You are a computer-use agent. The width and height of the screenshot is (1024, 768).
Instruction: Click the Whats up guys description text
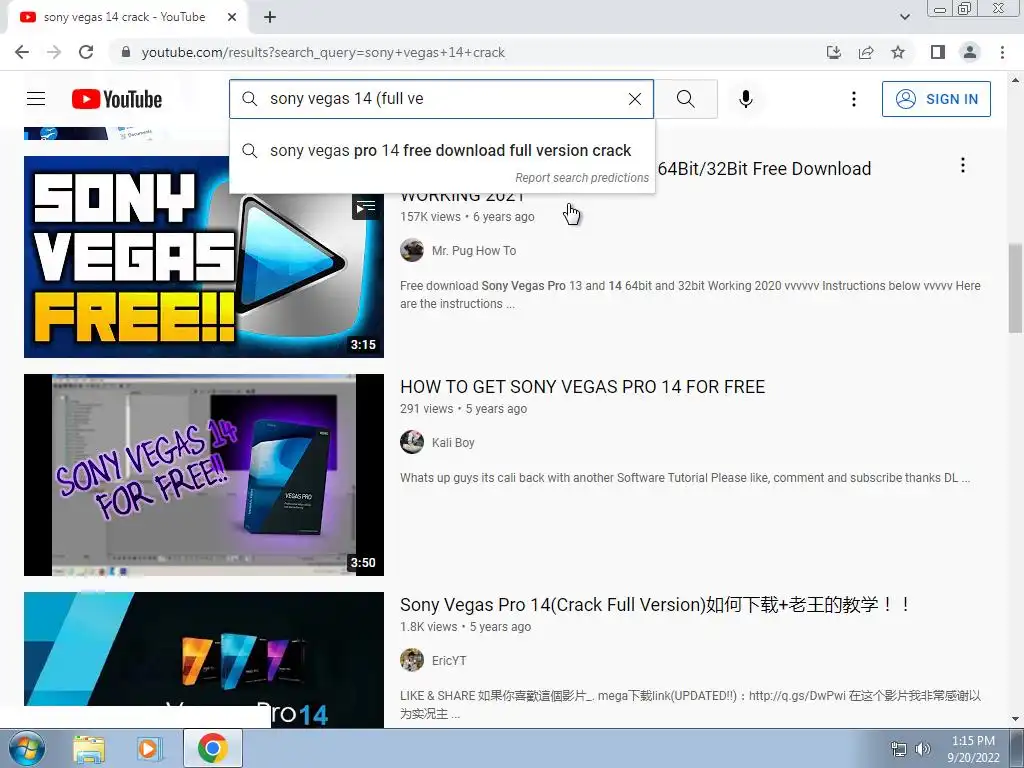[685, 477]
